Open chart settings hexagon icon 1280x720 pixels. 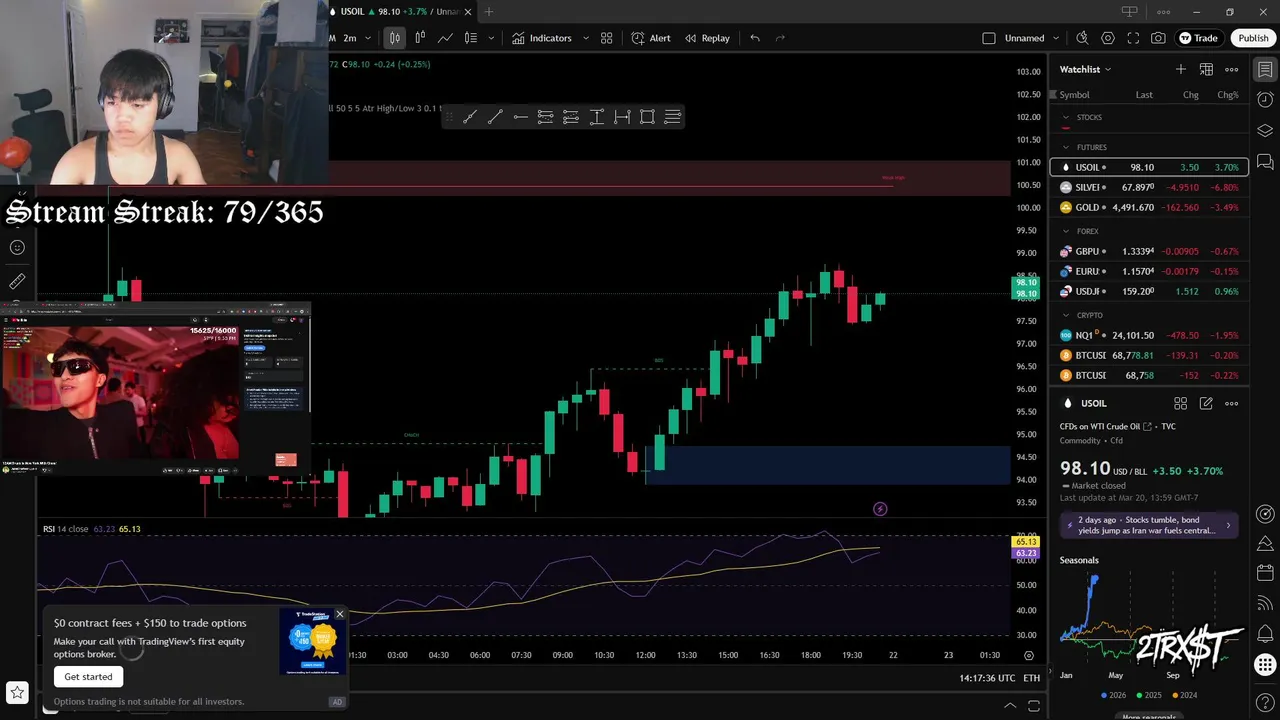coord(1108,38)
